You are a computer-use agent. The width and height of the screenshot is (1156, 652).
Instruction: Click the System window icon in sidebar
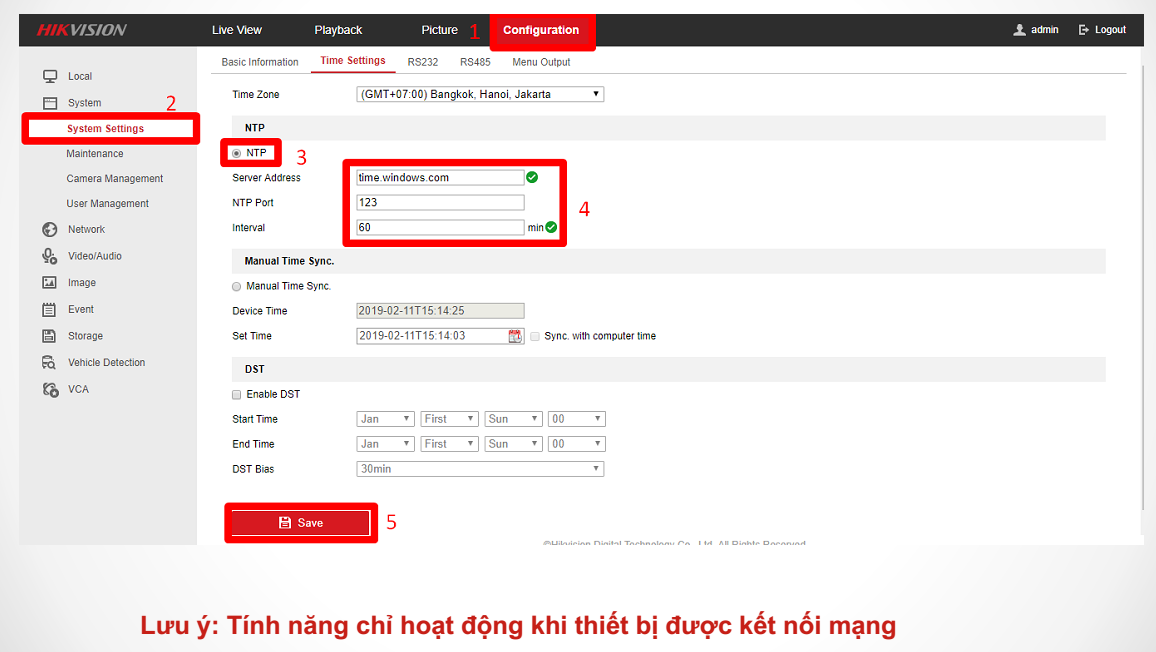click(50, 103)
